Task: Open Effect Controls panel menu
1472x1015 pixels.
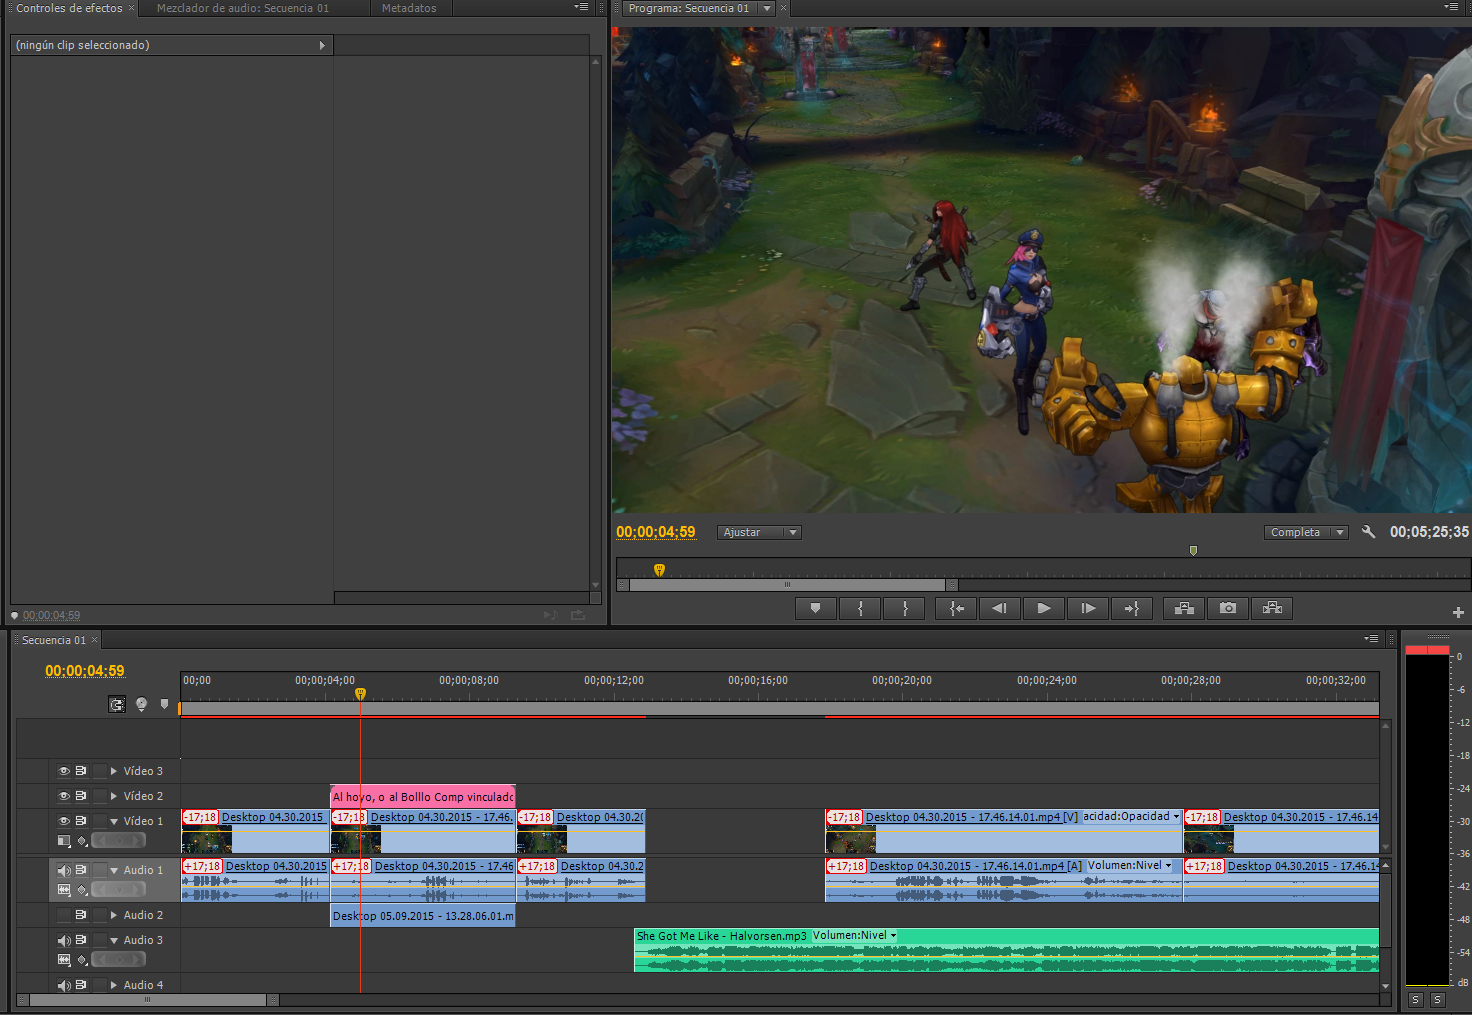Action: pos(581,7)
